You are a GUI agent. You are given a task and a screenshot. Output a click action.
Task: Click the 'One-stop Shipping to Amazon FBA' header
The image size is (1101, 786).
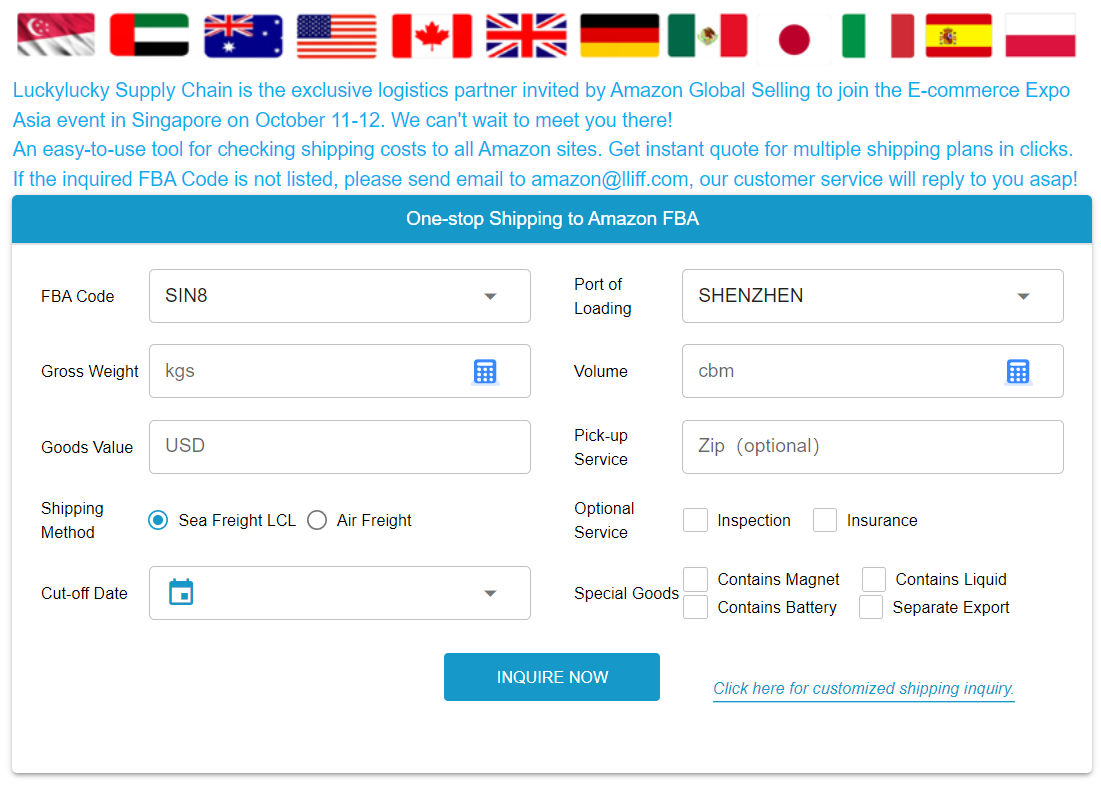[552, 218]
